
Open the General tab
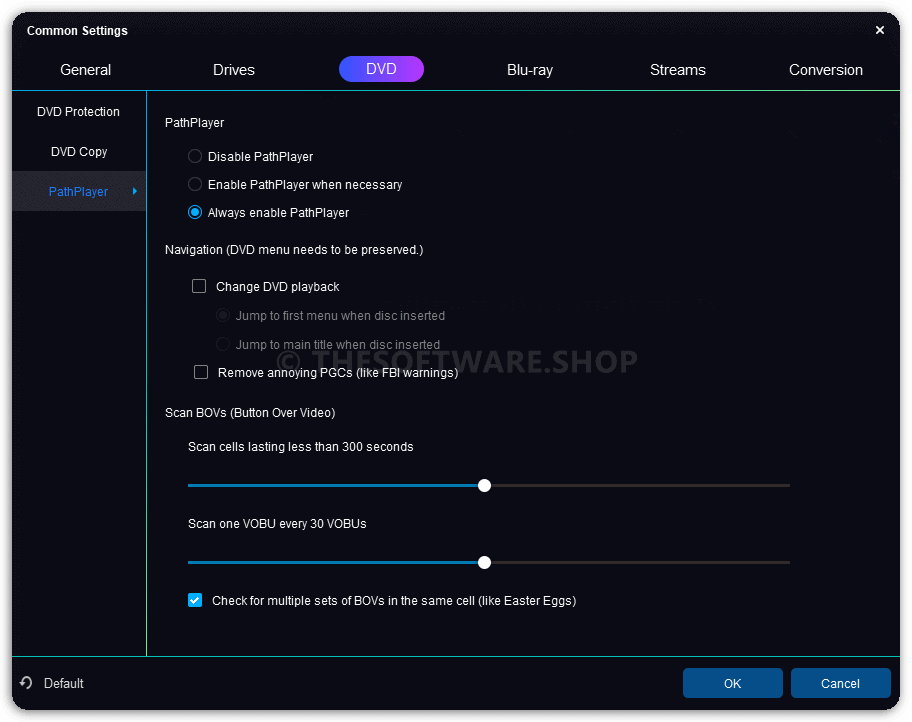[86, 70]
